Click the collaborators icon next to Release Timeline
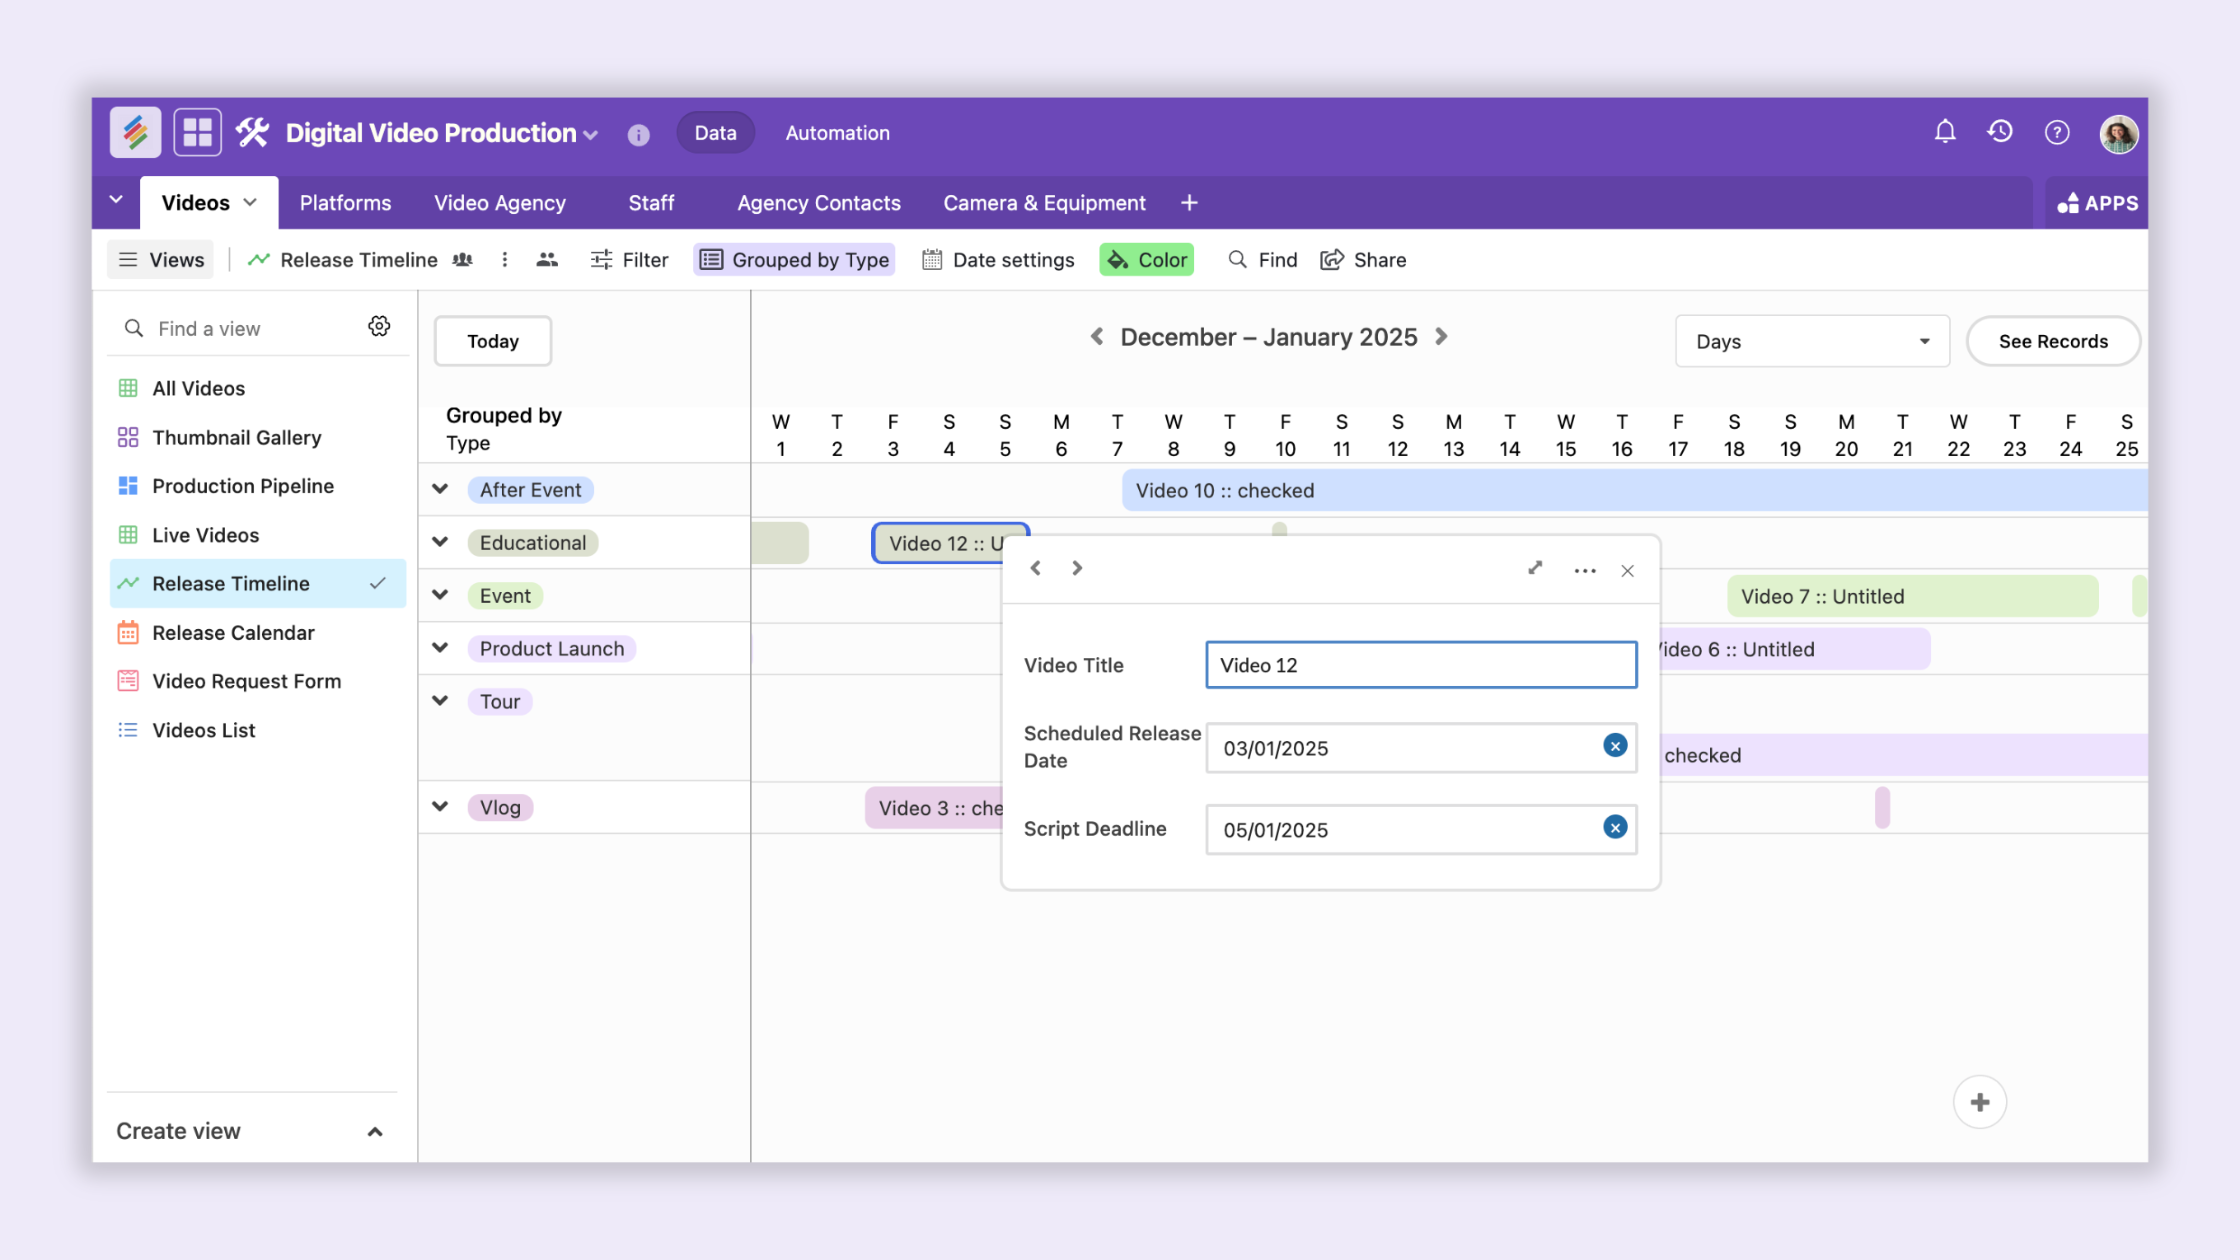Viewport: 2240px width, 1260px height. pos(462,260)
